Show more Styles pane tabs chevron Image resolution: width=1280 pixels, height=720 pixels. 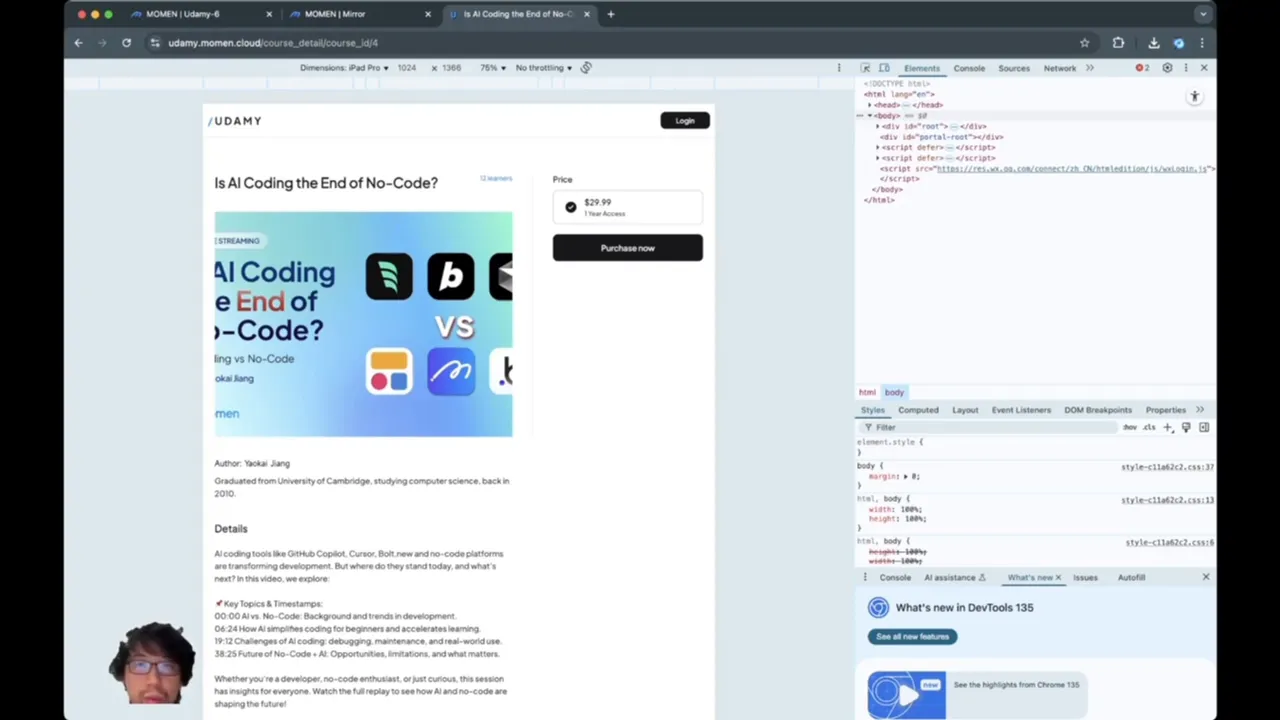(x=1200, y=410)
